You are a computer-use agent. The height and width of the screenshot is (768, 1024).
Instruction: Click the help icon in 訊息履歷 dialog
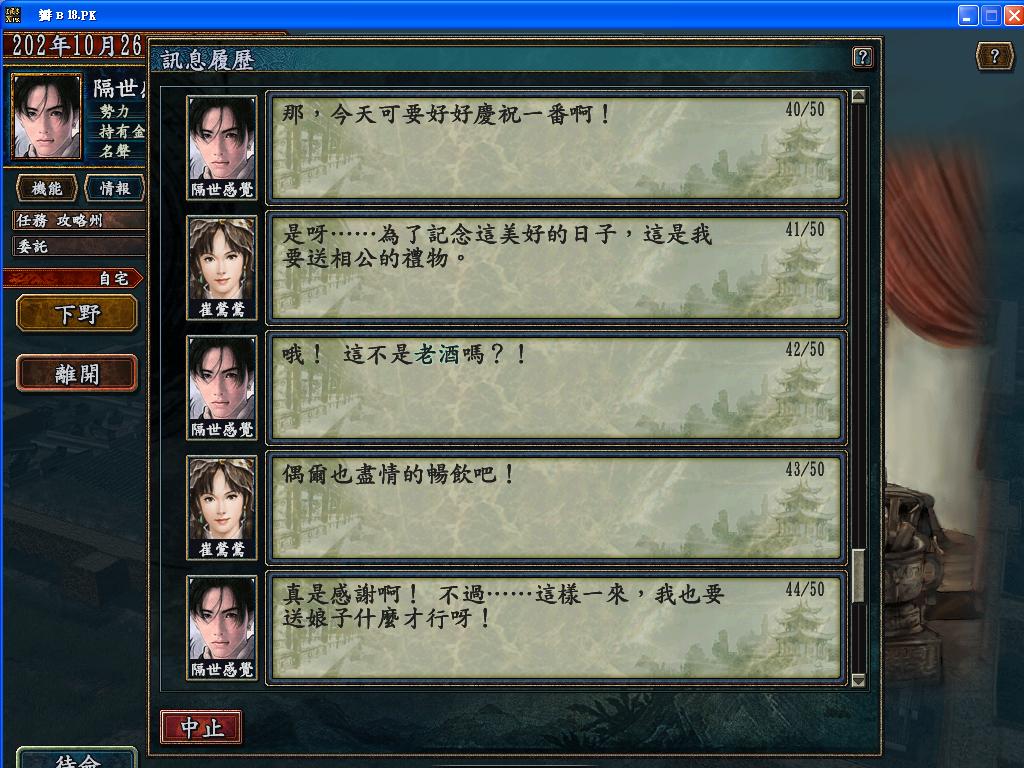point(863,57)
